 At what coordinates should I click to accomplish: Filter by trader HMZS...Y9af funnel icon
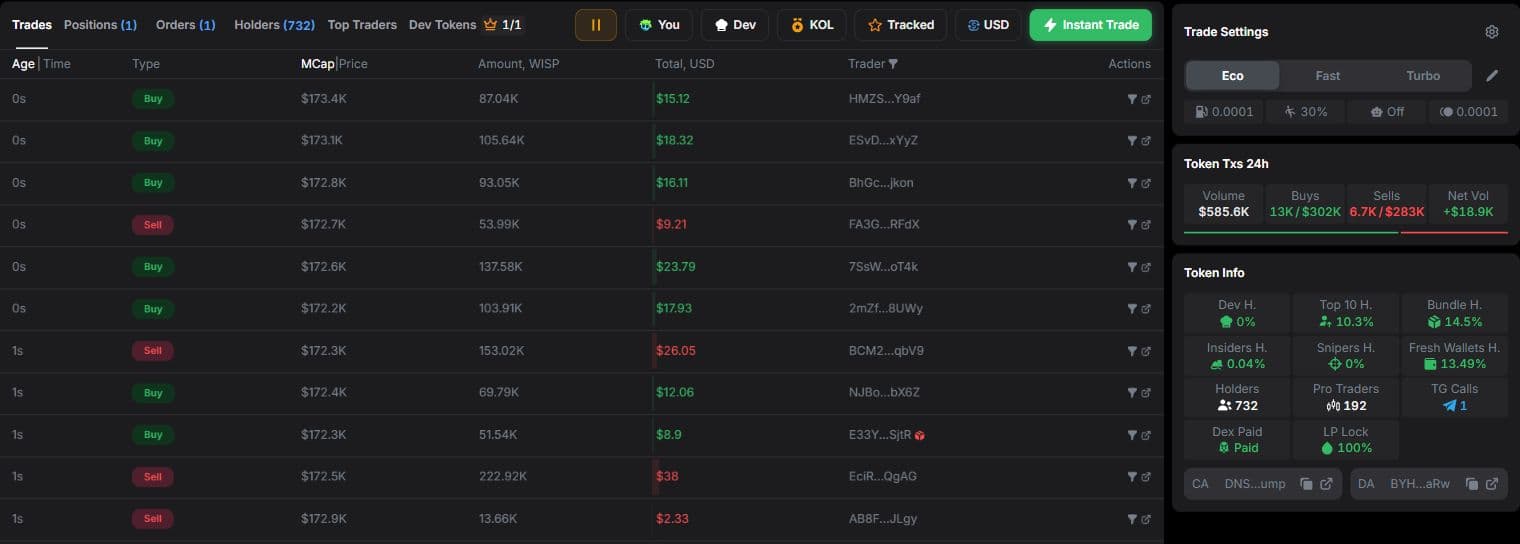click(1132, 99)
